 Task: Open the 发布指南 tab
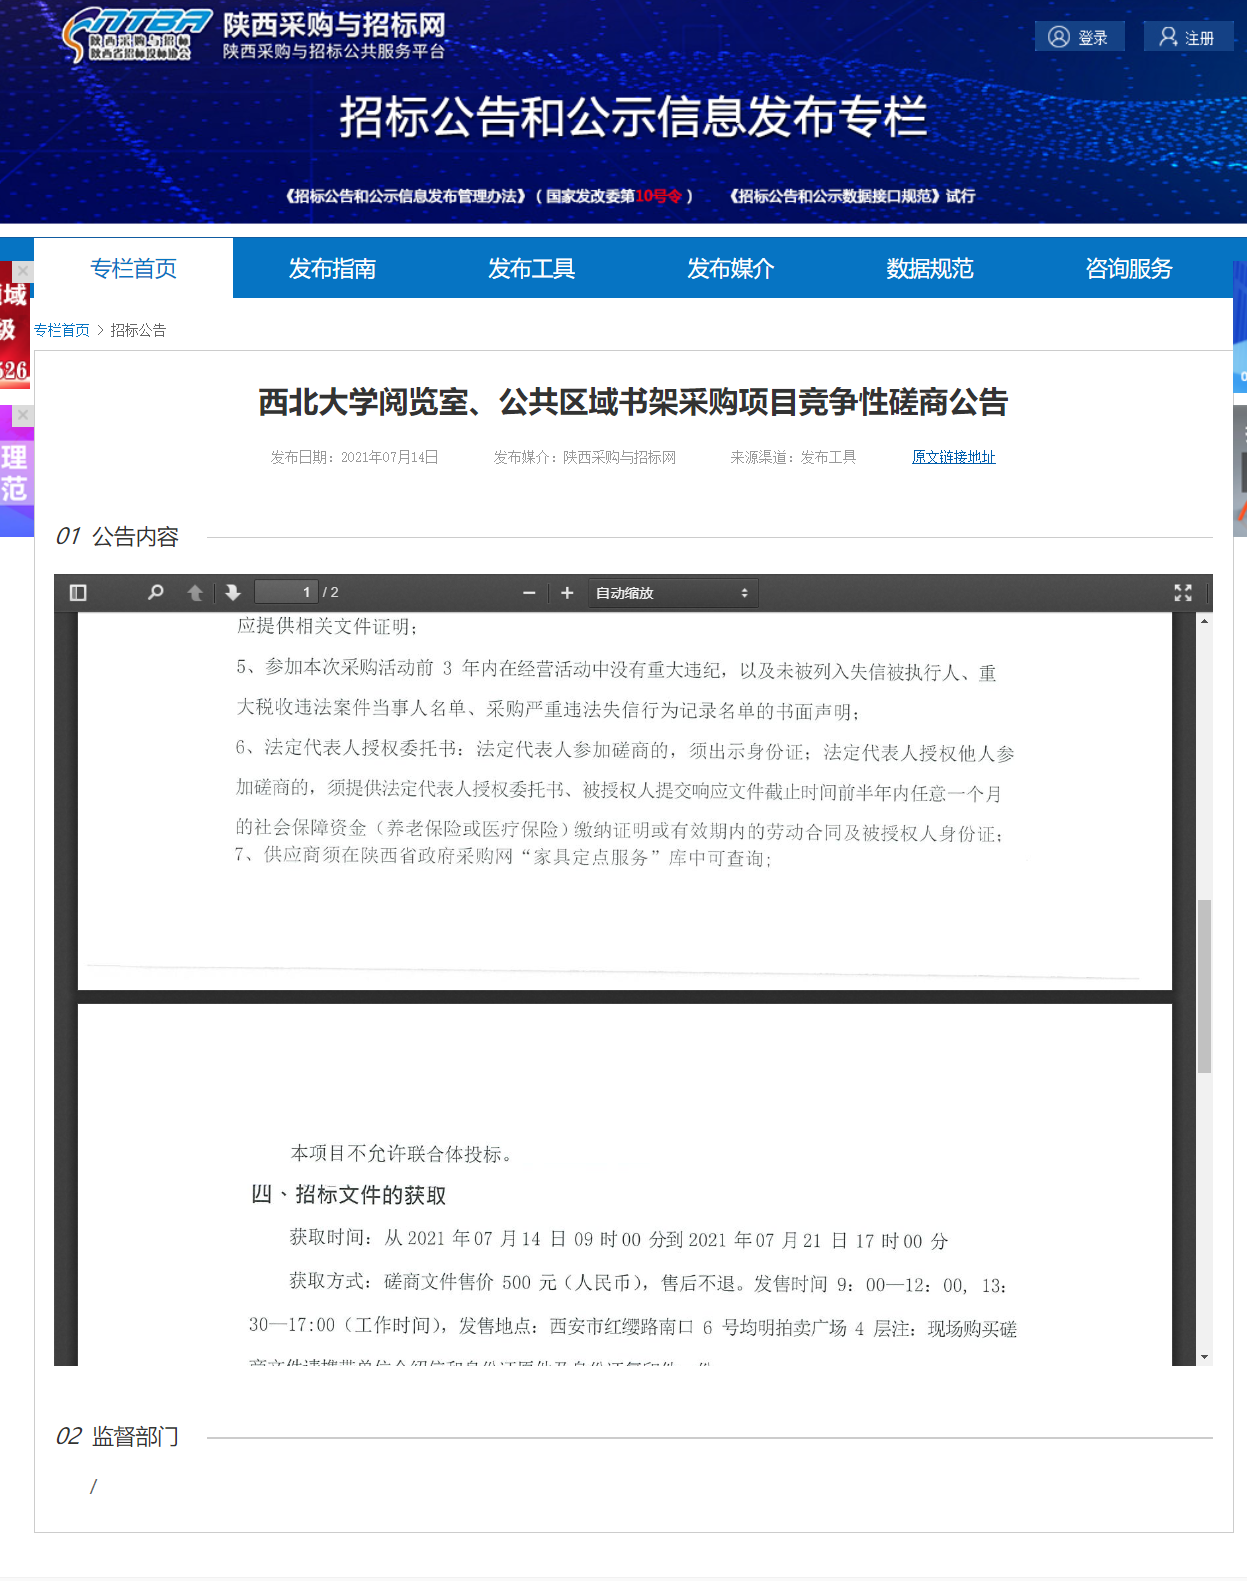point(332,268)
